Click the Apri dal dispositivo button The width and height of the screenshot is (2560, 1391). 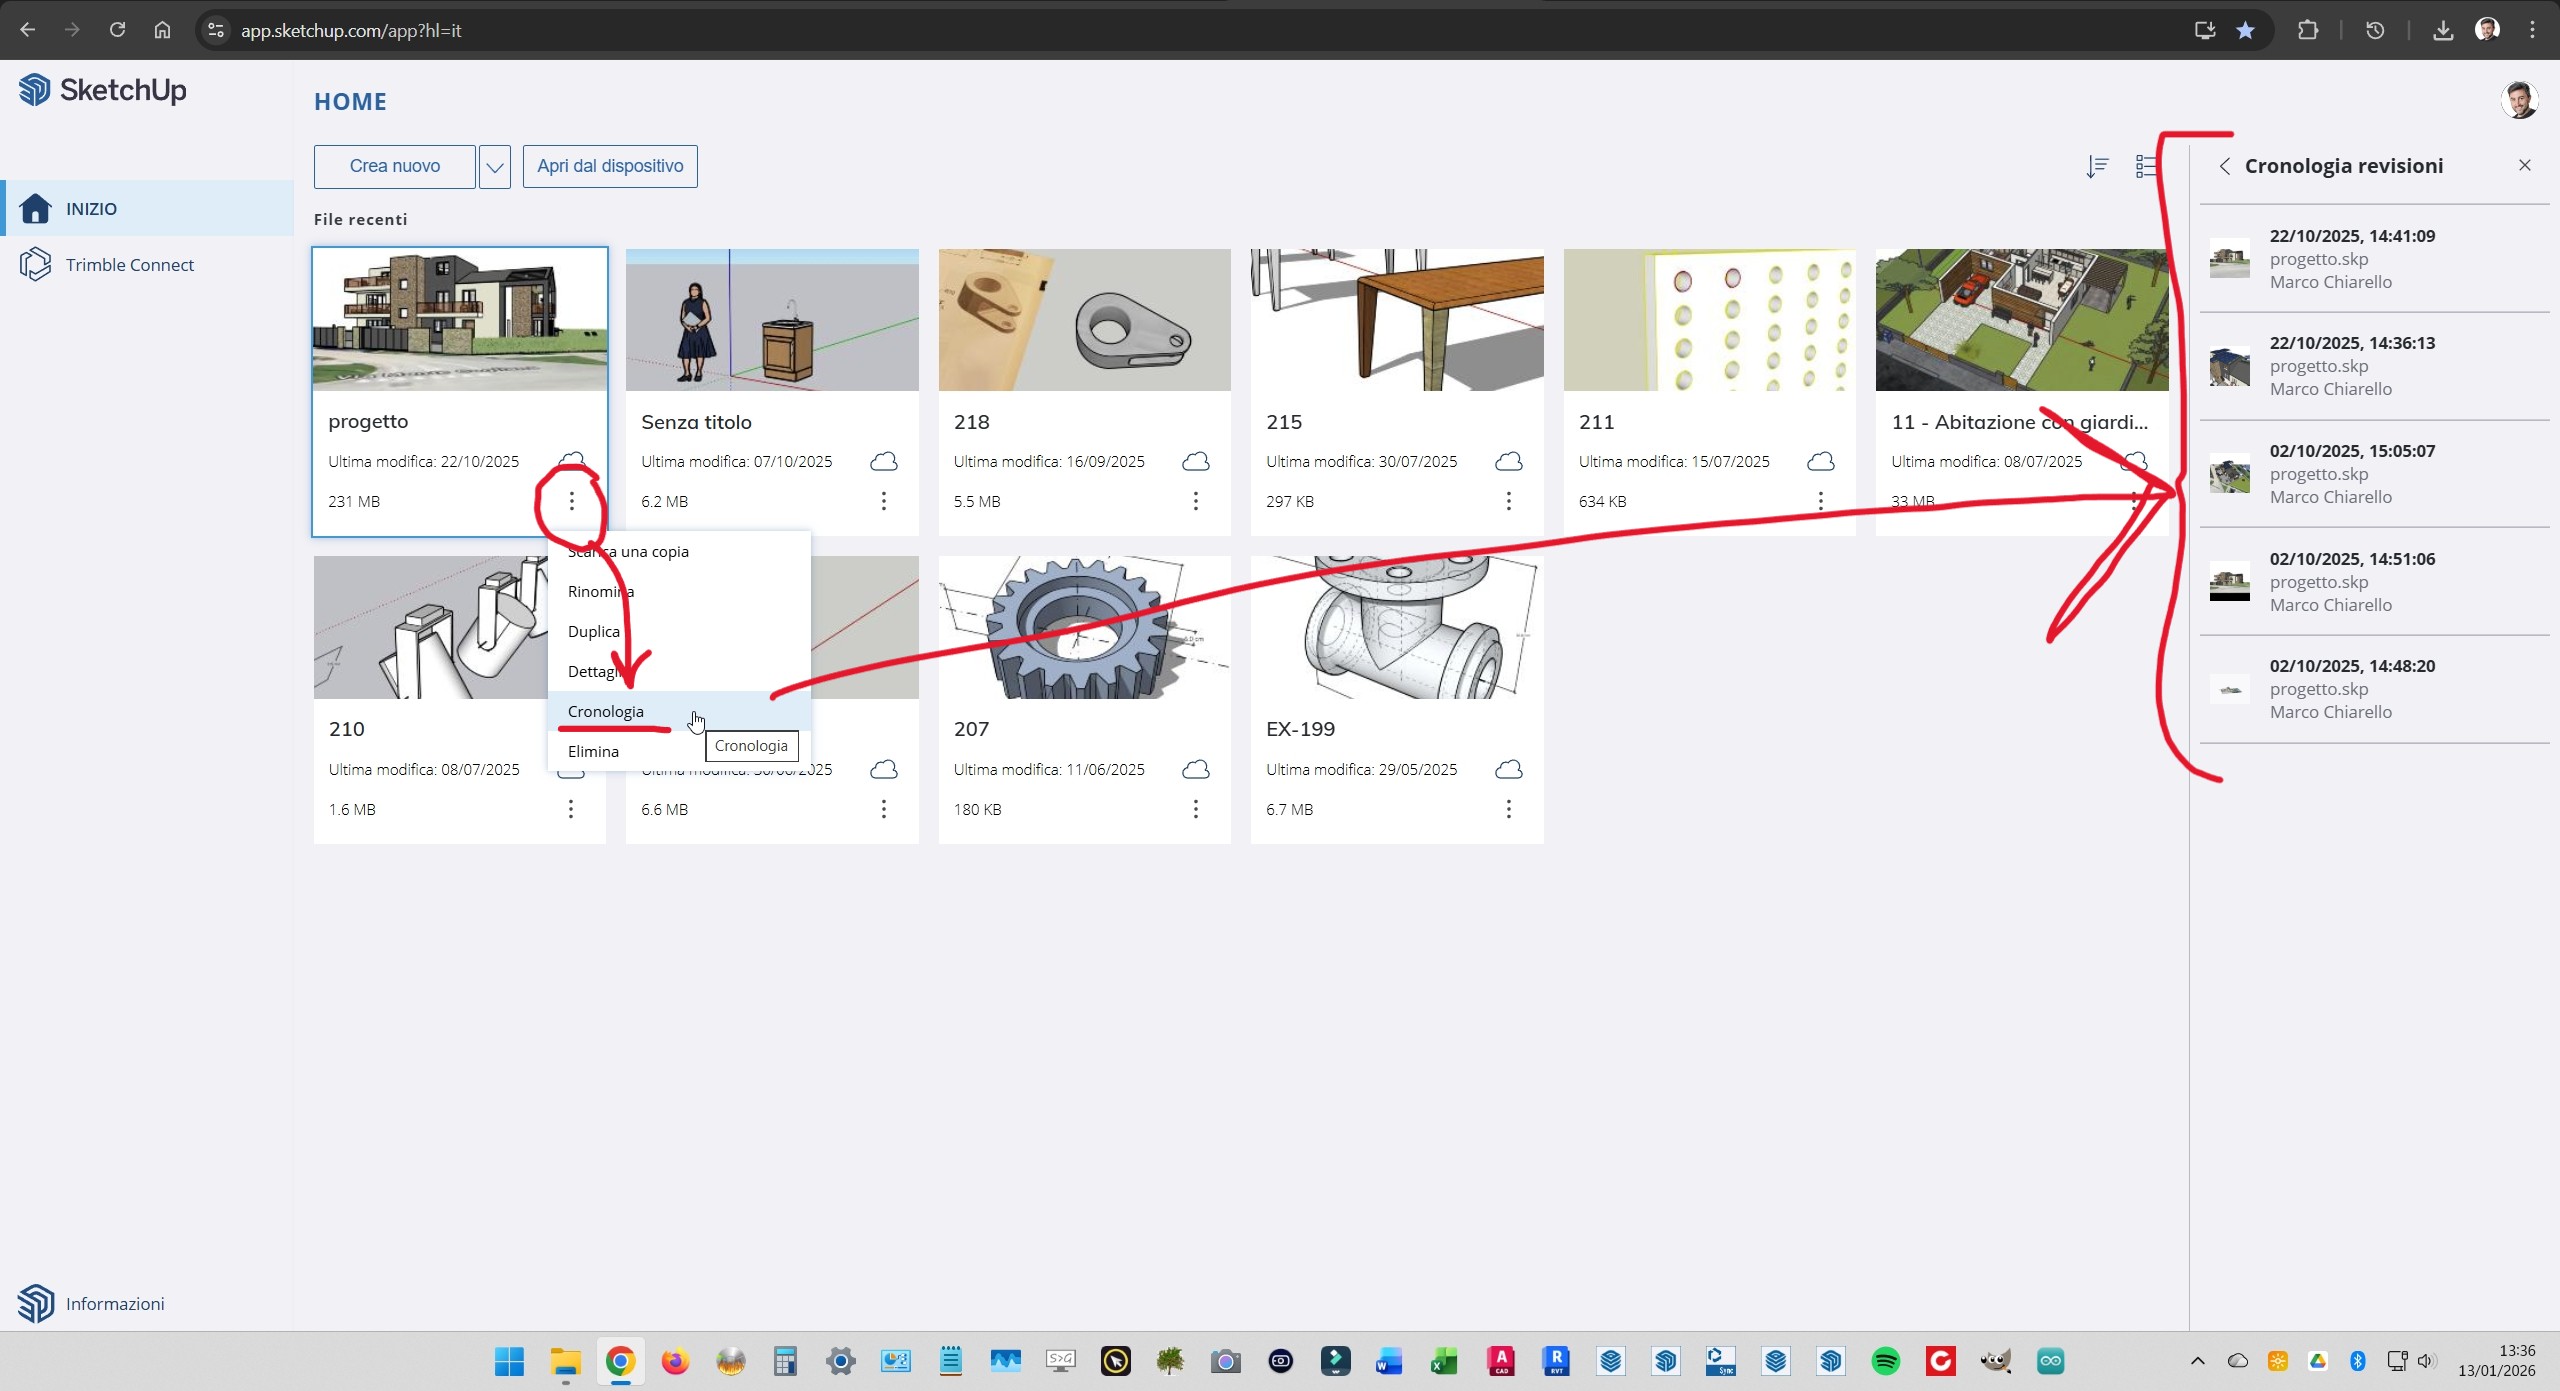pos(610,166)
